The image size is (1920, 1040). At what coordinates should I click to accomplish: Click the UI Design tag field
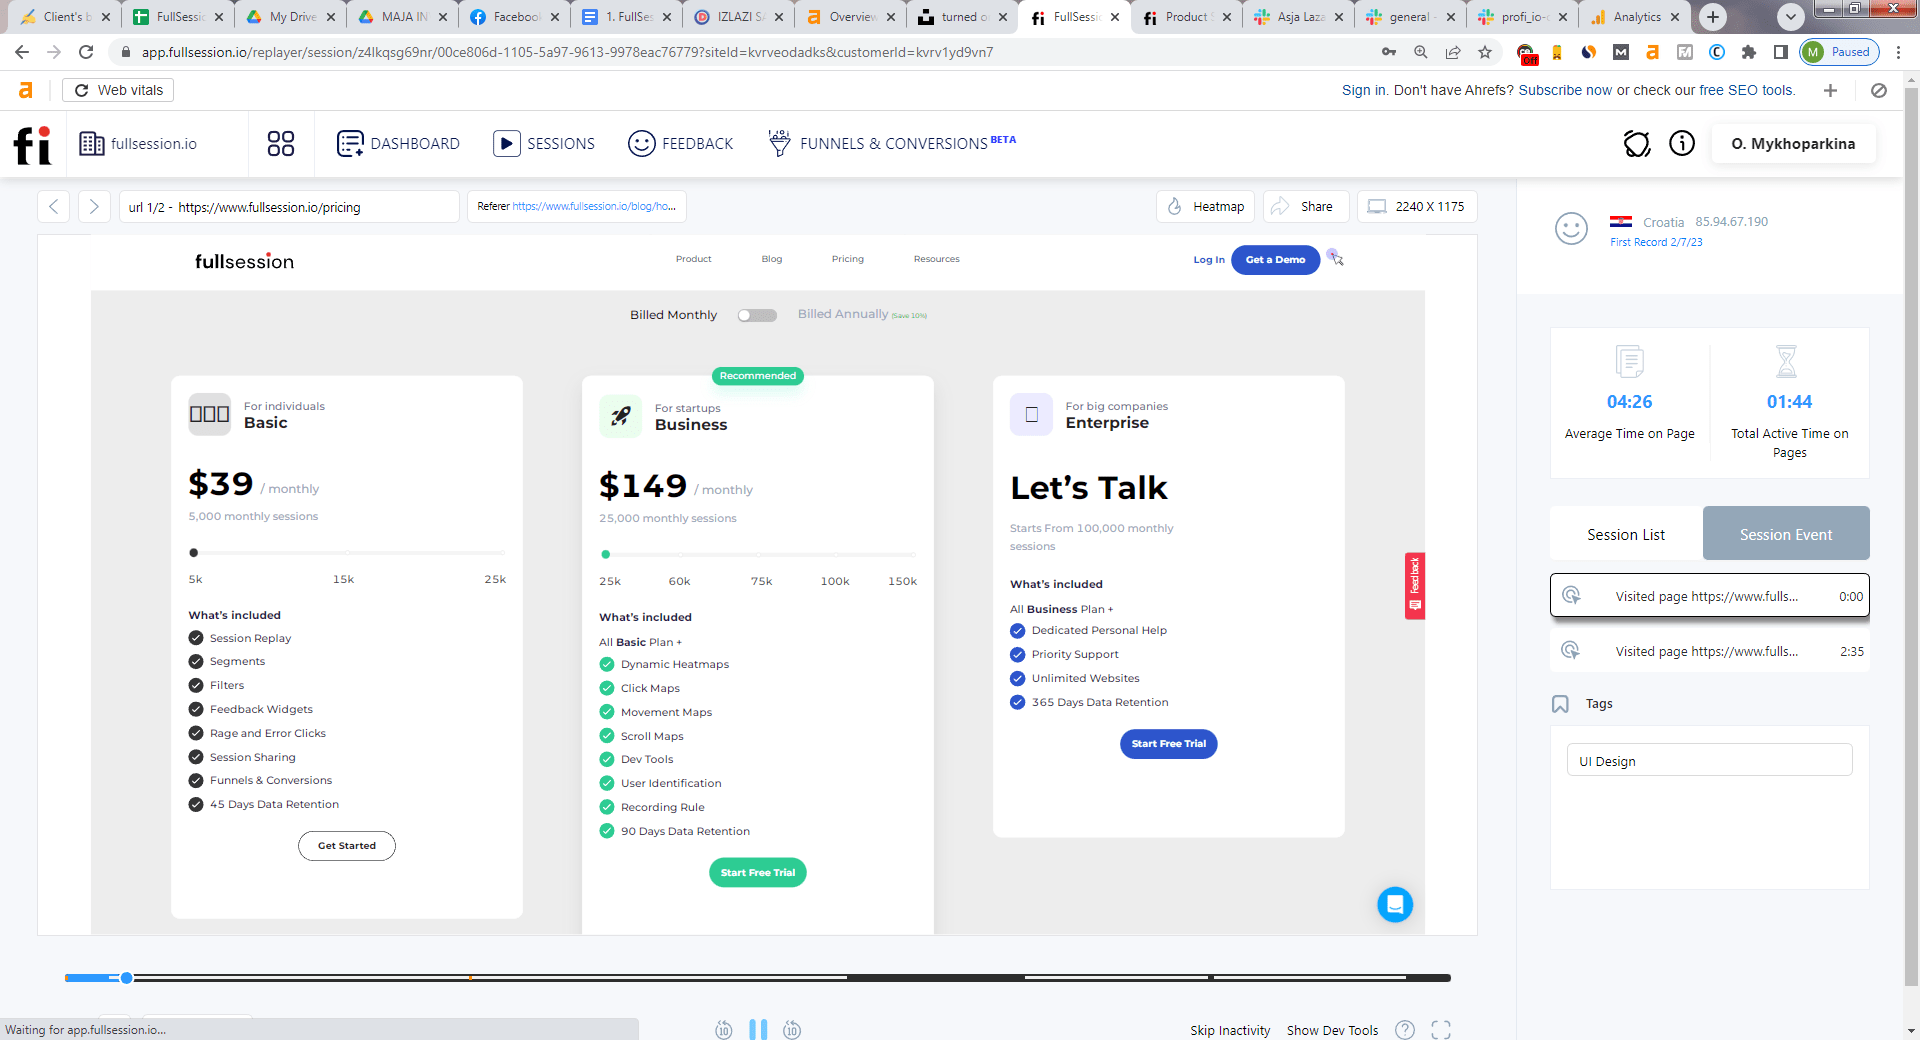1709,760
